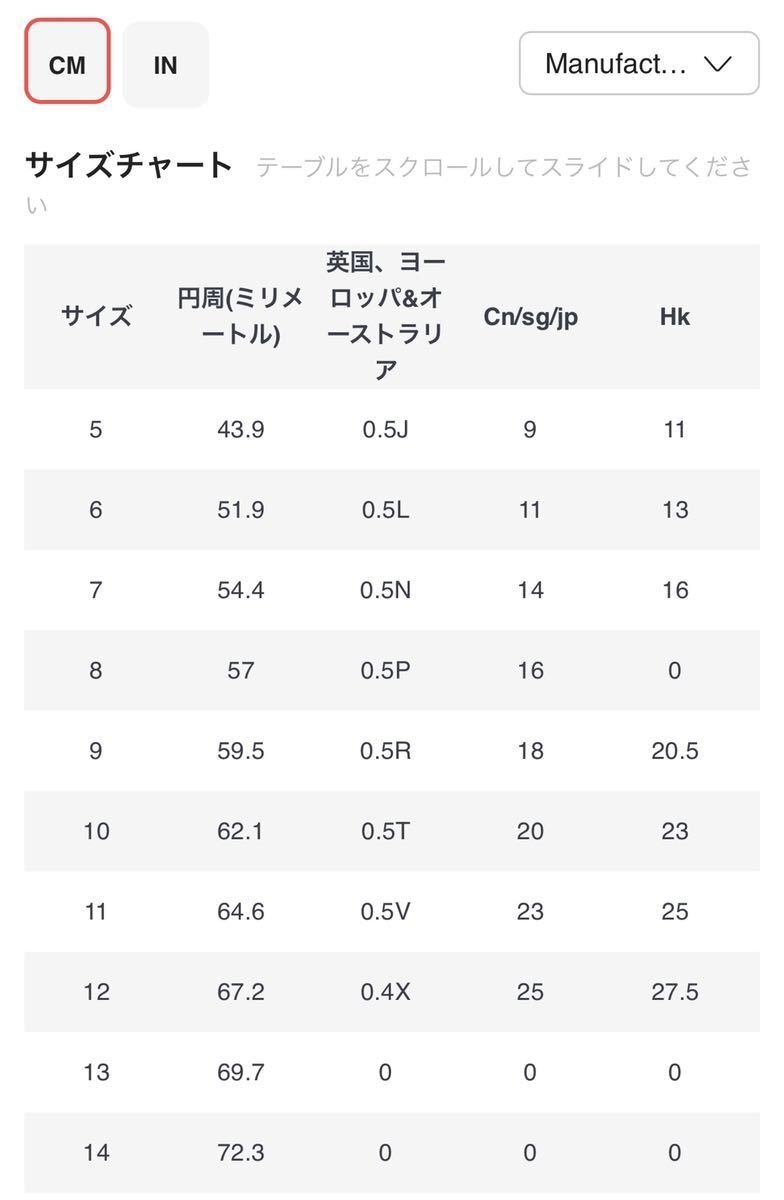Click the 0.5J size value
This screenshot has width=784, height=1200.
pos(384,429)
